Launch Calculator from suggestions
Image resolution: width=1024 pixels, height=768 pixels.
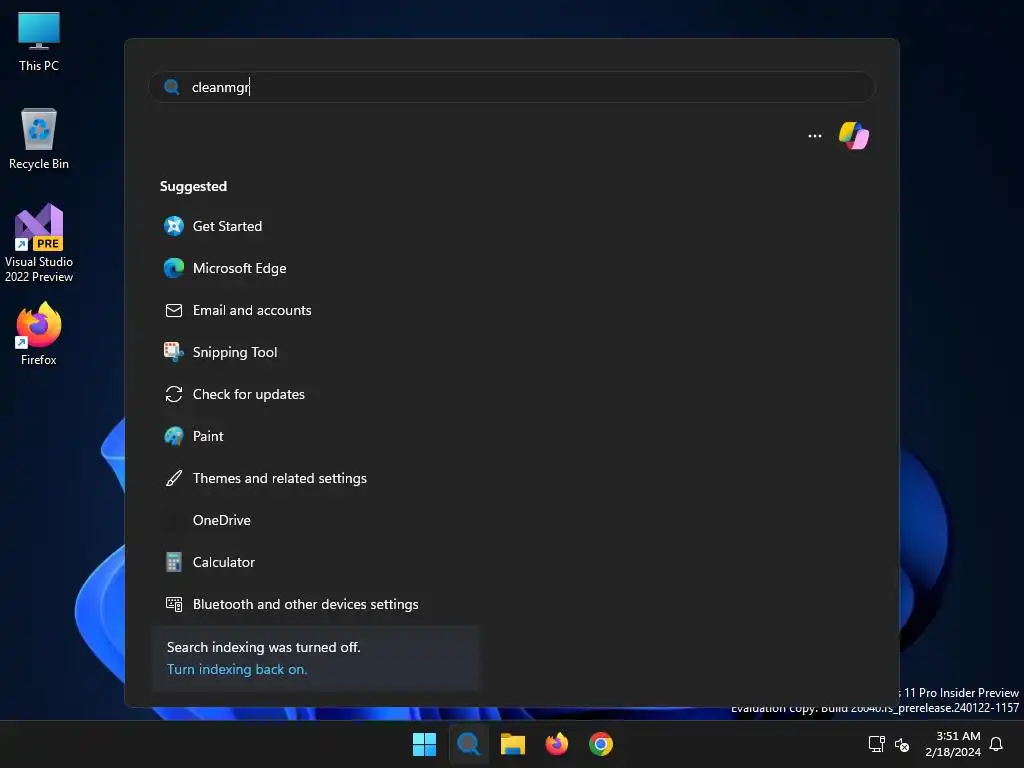(223, 562)
